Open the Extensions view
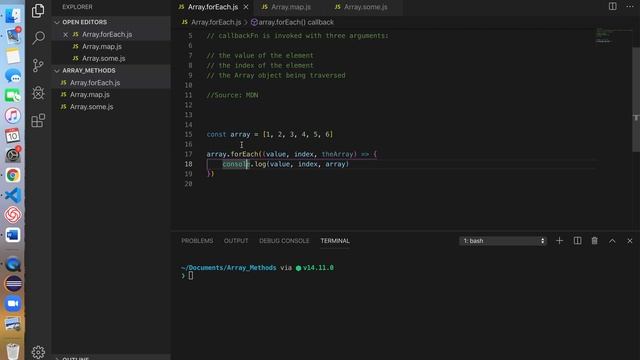This screenshot has height=360, width=640. click(x=38, y=121)
